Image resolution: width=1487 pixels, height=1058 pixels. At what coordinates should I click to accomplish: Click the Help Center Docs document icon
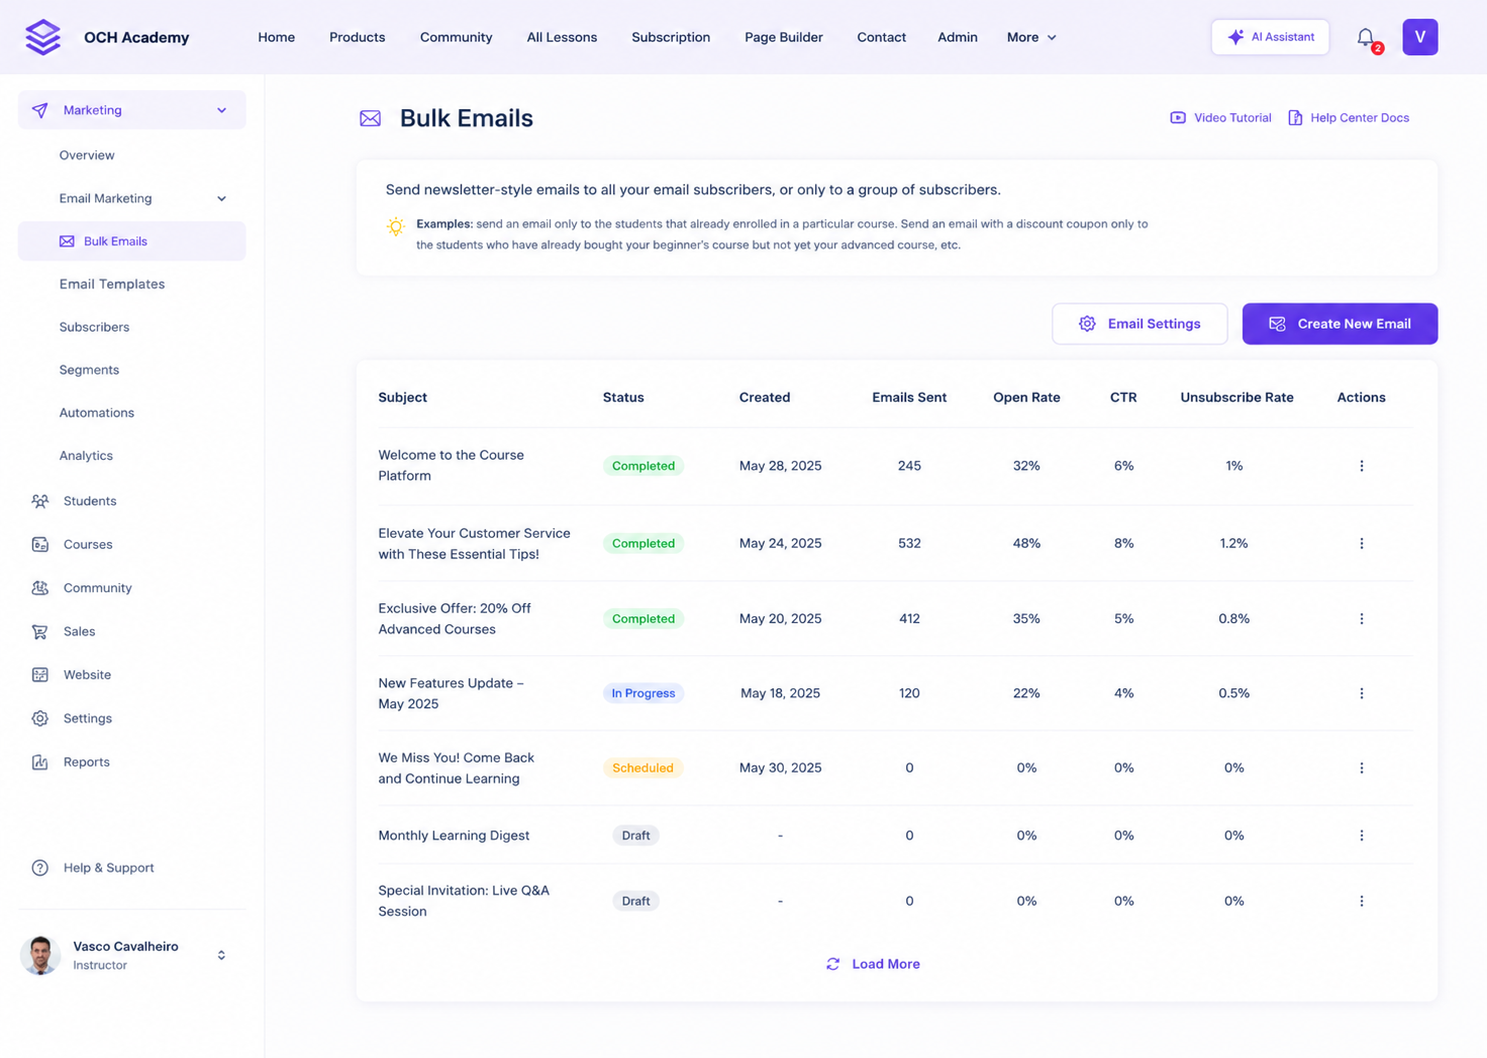tap(1295, 118)
